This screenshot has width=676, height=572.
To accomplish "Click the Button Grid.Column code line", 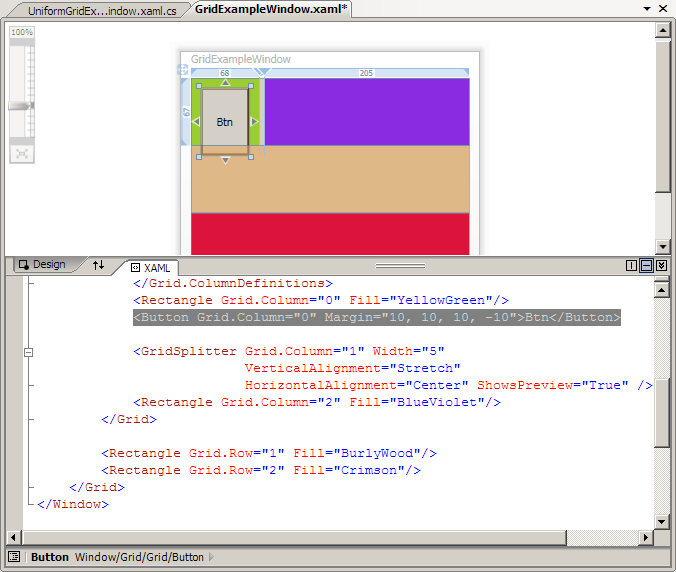I will (377, 317).
